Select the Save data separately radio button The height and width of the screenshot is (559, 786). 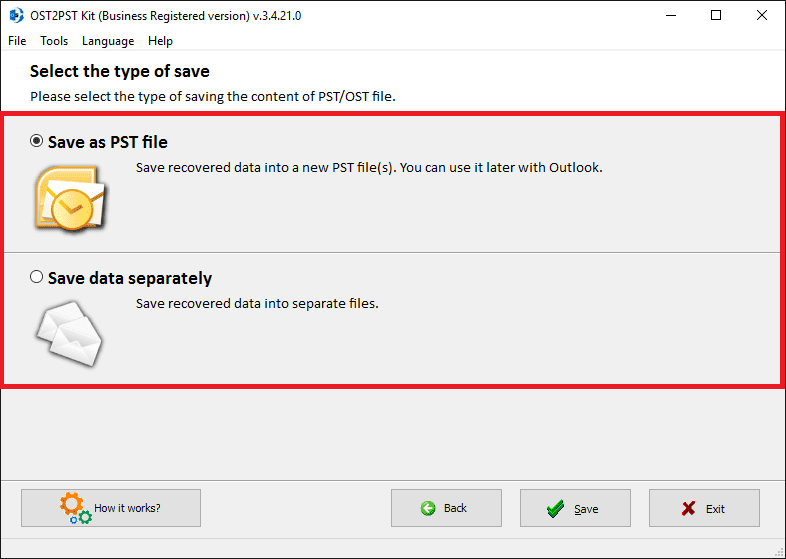click(36, 277)
